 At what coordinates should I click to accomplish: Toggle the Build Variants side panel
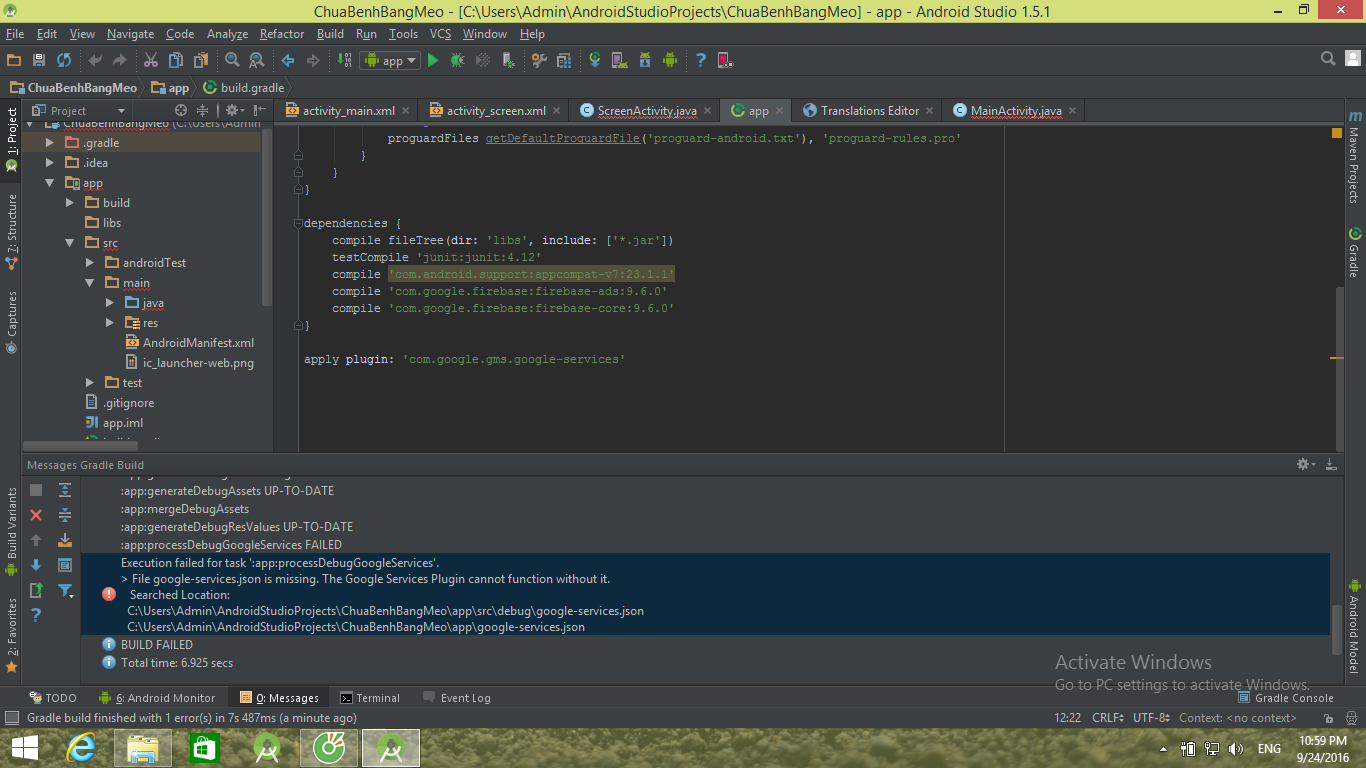pos(12,522)
